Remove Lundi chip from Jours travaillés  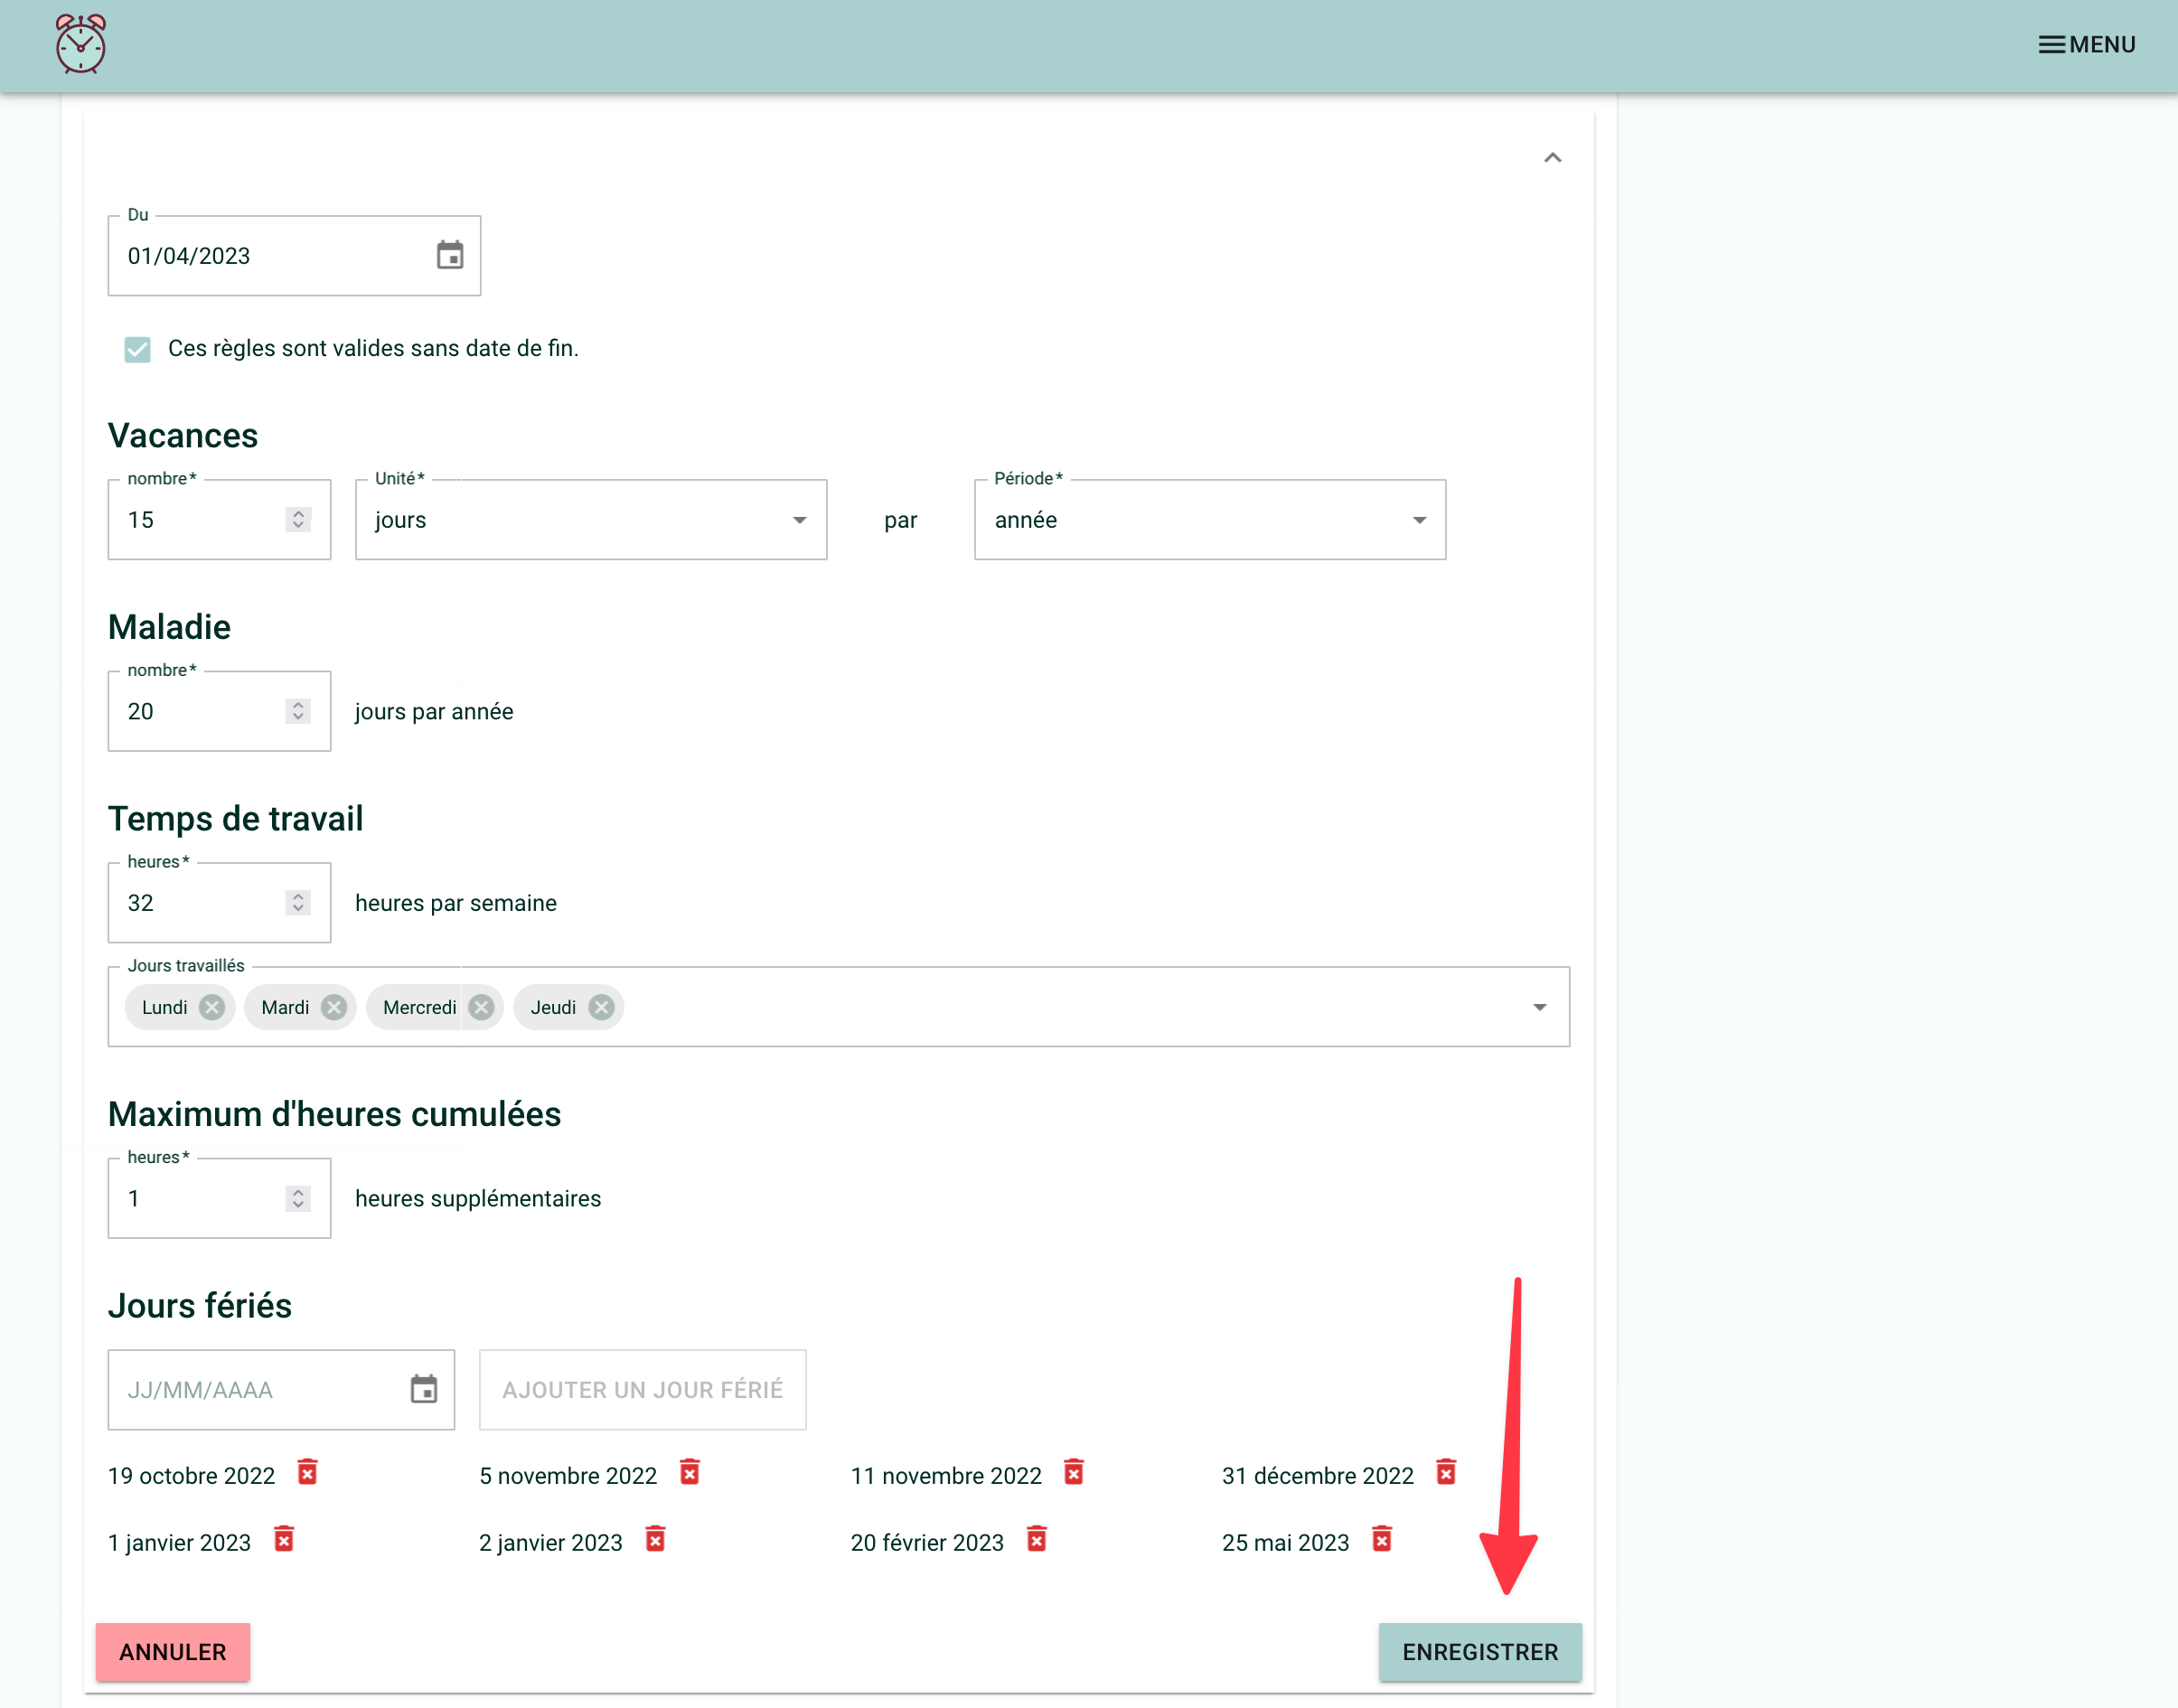pyautogui.click(x=211, y=1007)
